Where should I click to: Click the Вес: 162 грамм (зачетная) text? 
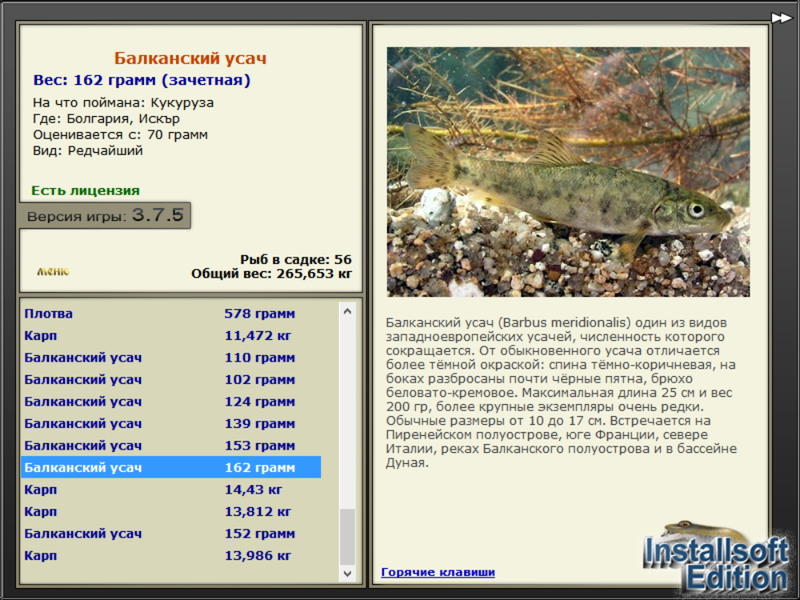coord(142,80)
